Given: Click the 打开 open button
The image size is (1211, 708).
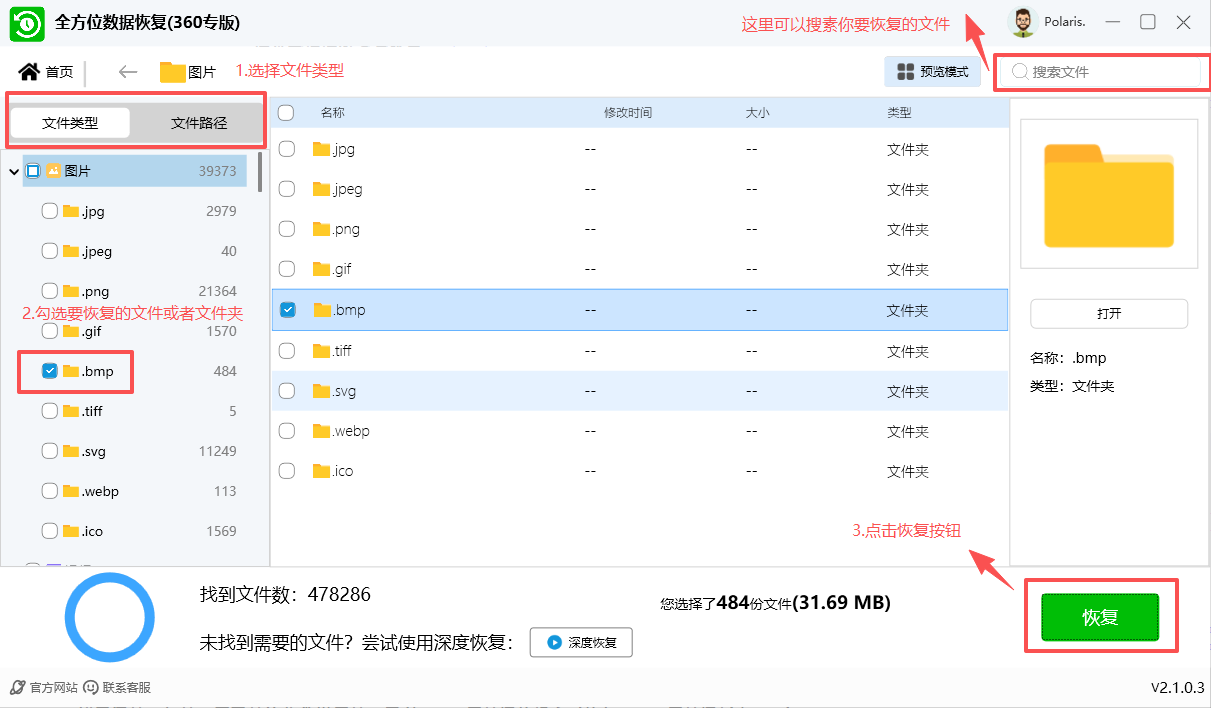Looking at the screenshot, I should [1108, 314].
